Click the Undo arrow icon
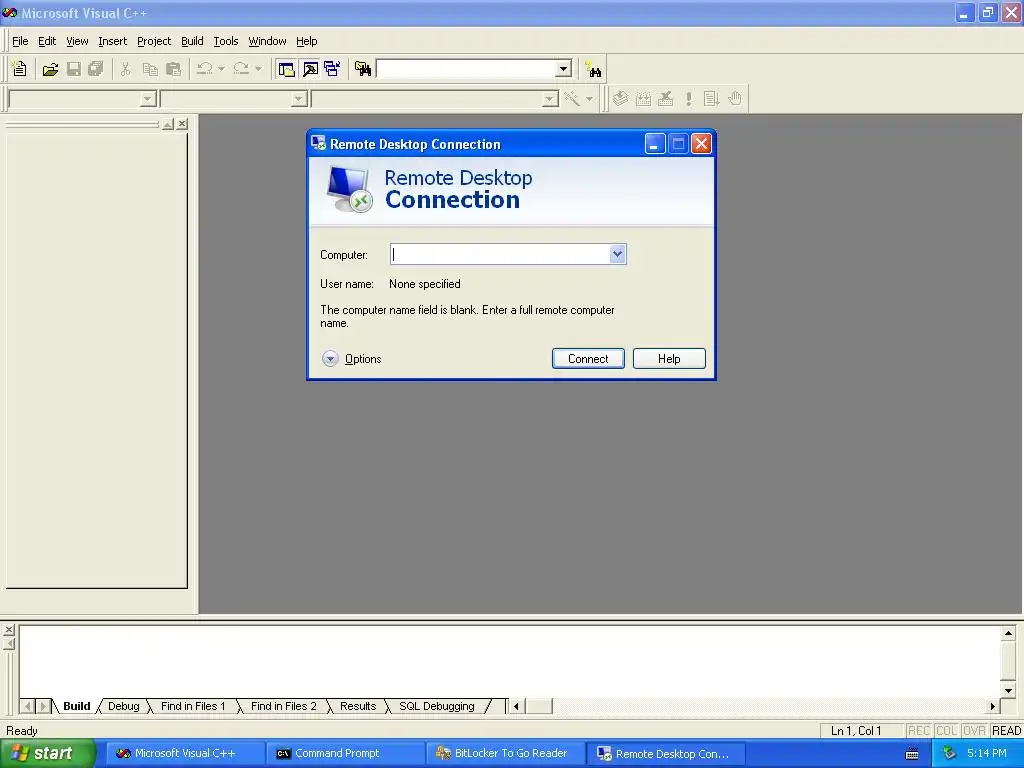Image resolution: width=1024 pixels, height=768 pixels. point(204,69)
